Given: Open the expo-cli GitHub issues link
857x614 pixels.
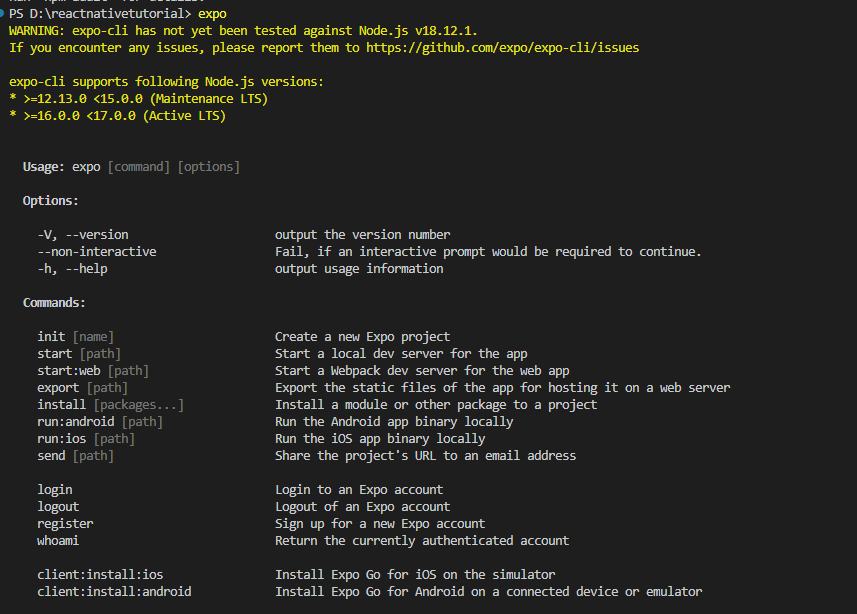Looking at the screenshot, I should pos(502,48).
